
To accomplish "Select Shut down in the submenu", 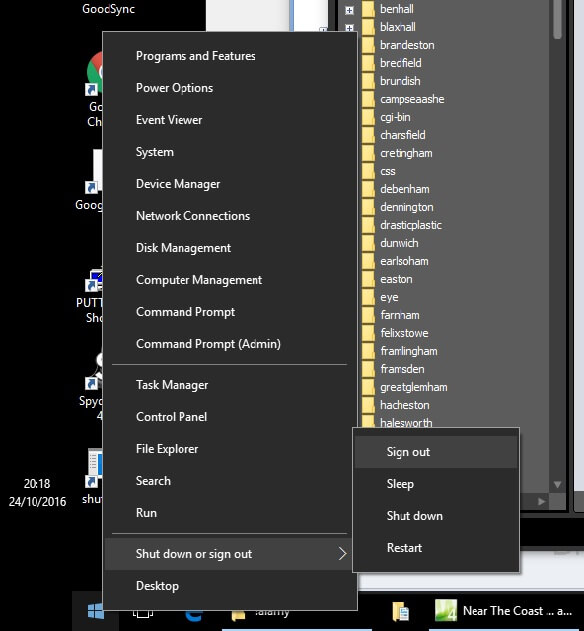I will pos(415,516).
